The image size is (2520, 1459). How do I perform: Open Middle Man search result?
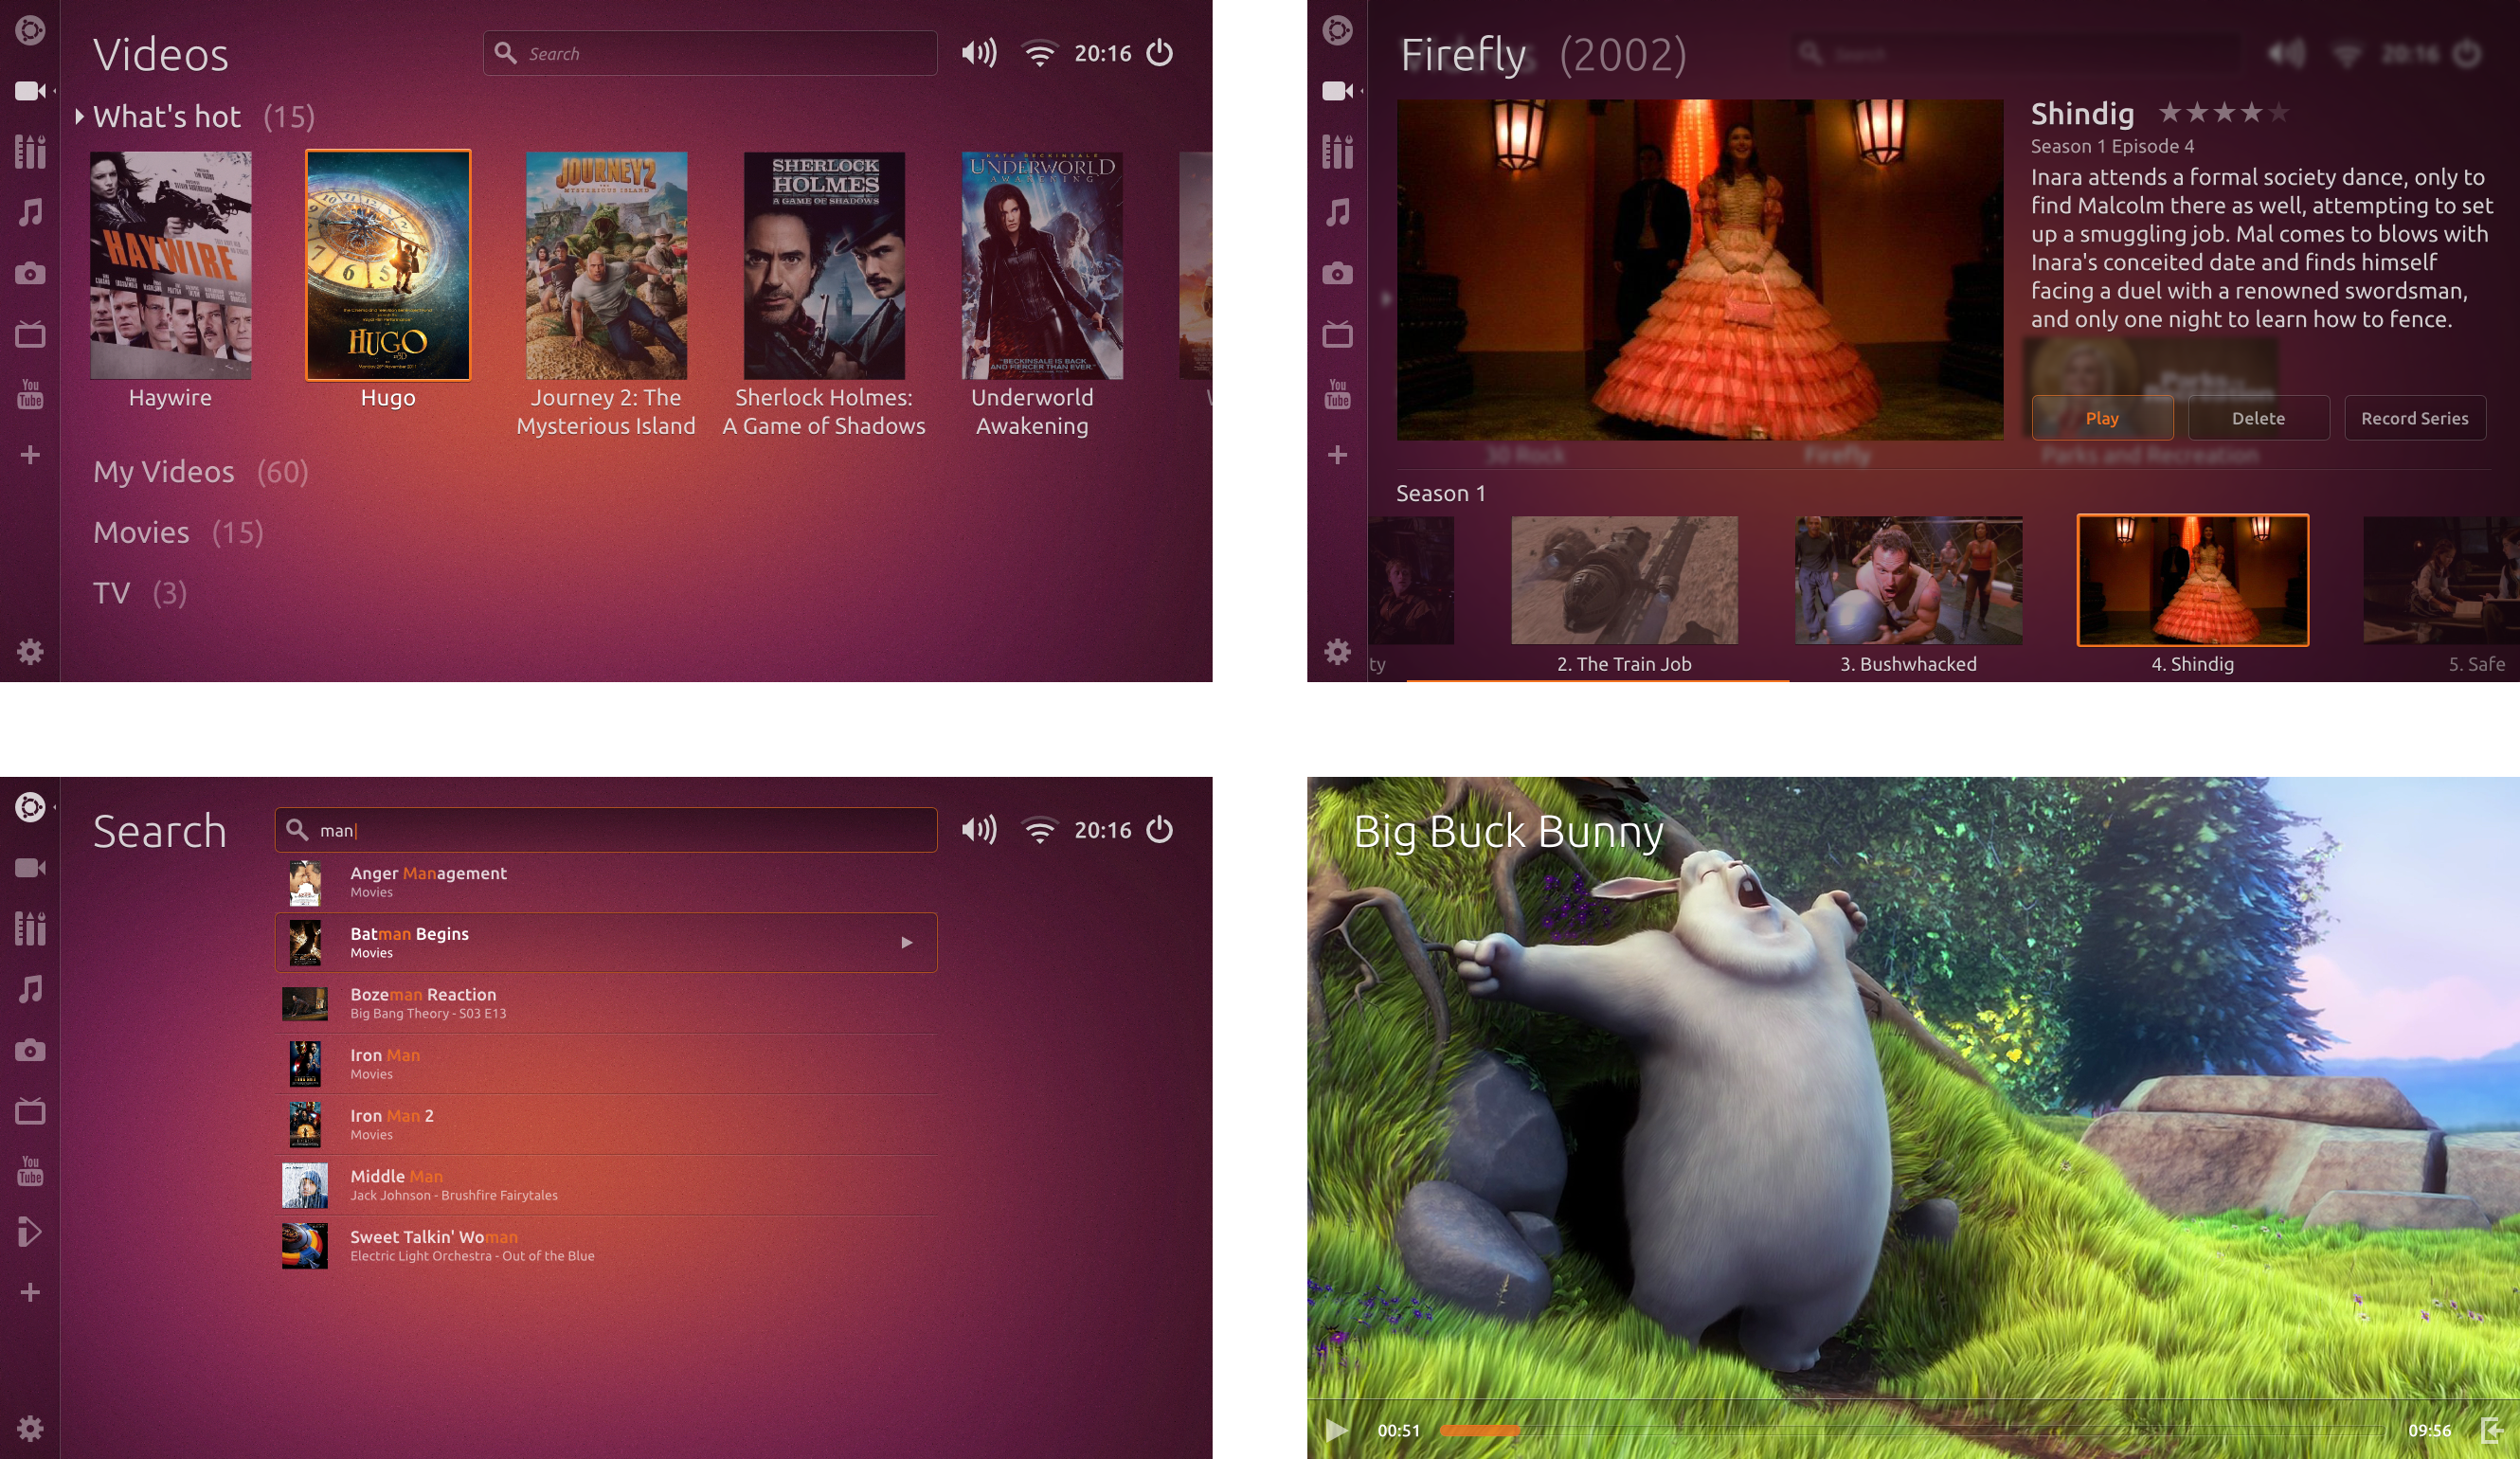click(606, 1185)
